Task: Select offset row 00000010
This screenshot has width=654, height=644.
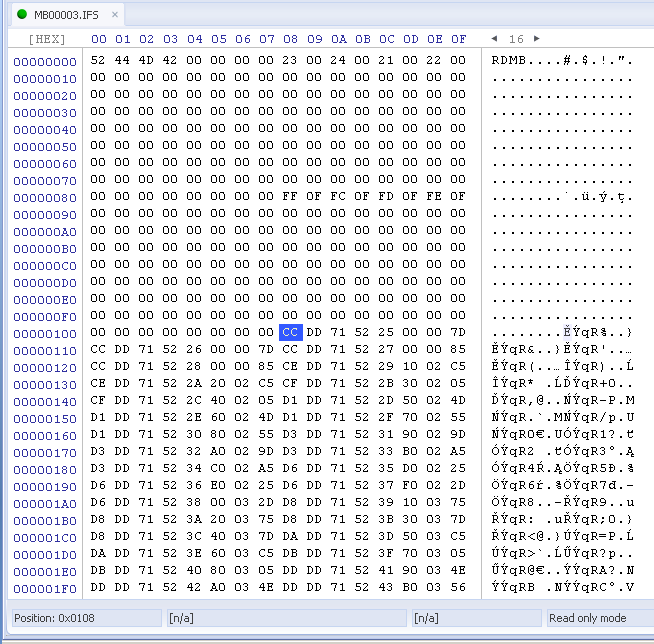Action: click(45, 79)
